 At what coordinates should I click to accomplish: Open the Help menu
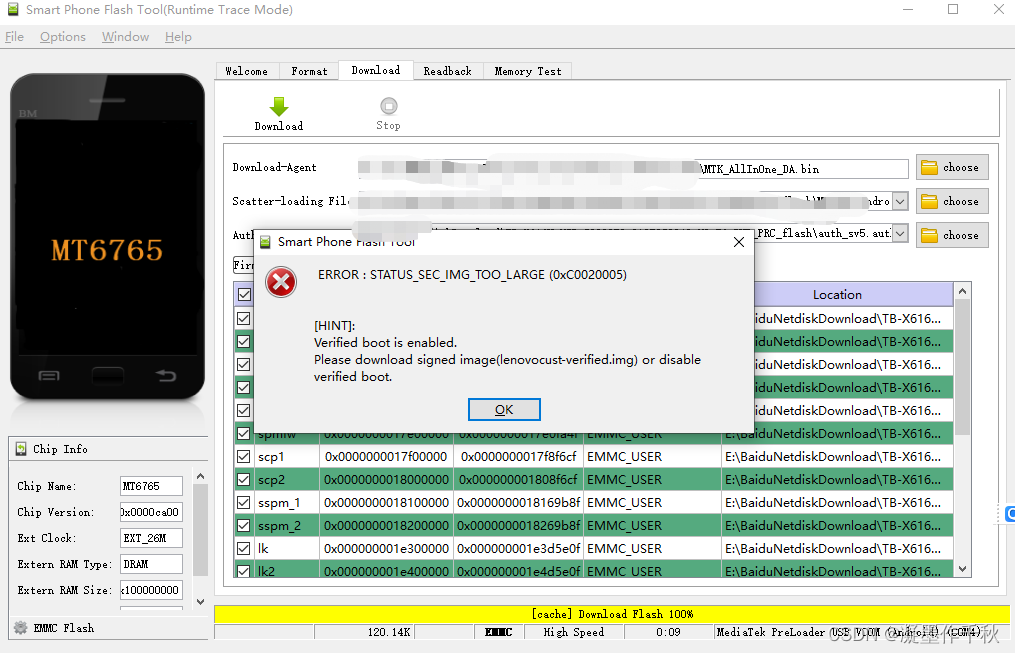pos(178,37)
